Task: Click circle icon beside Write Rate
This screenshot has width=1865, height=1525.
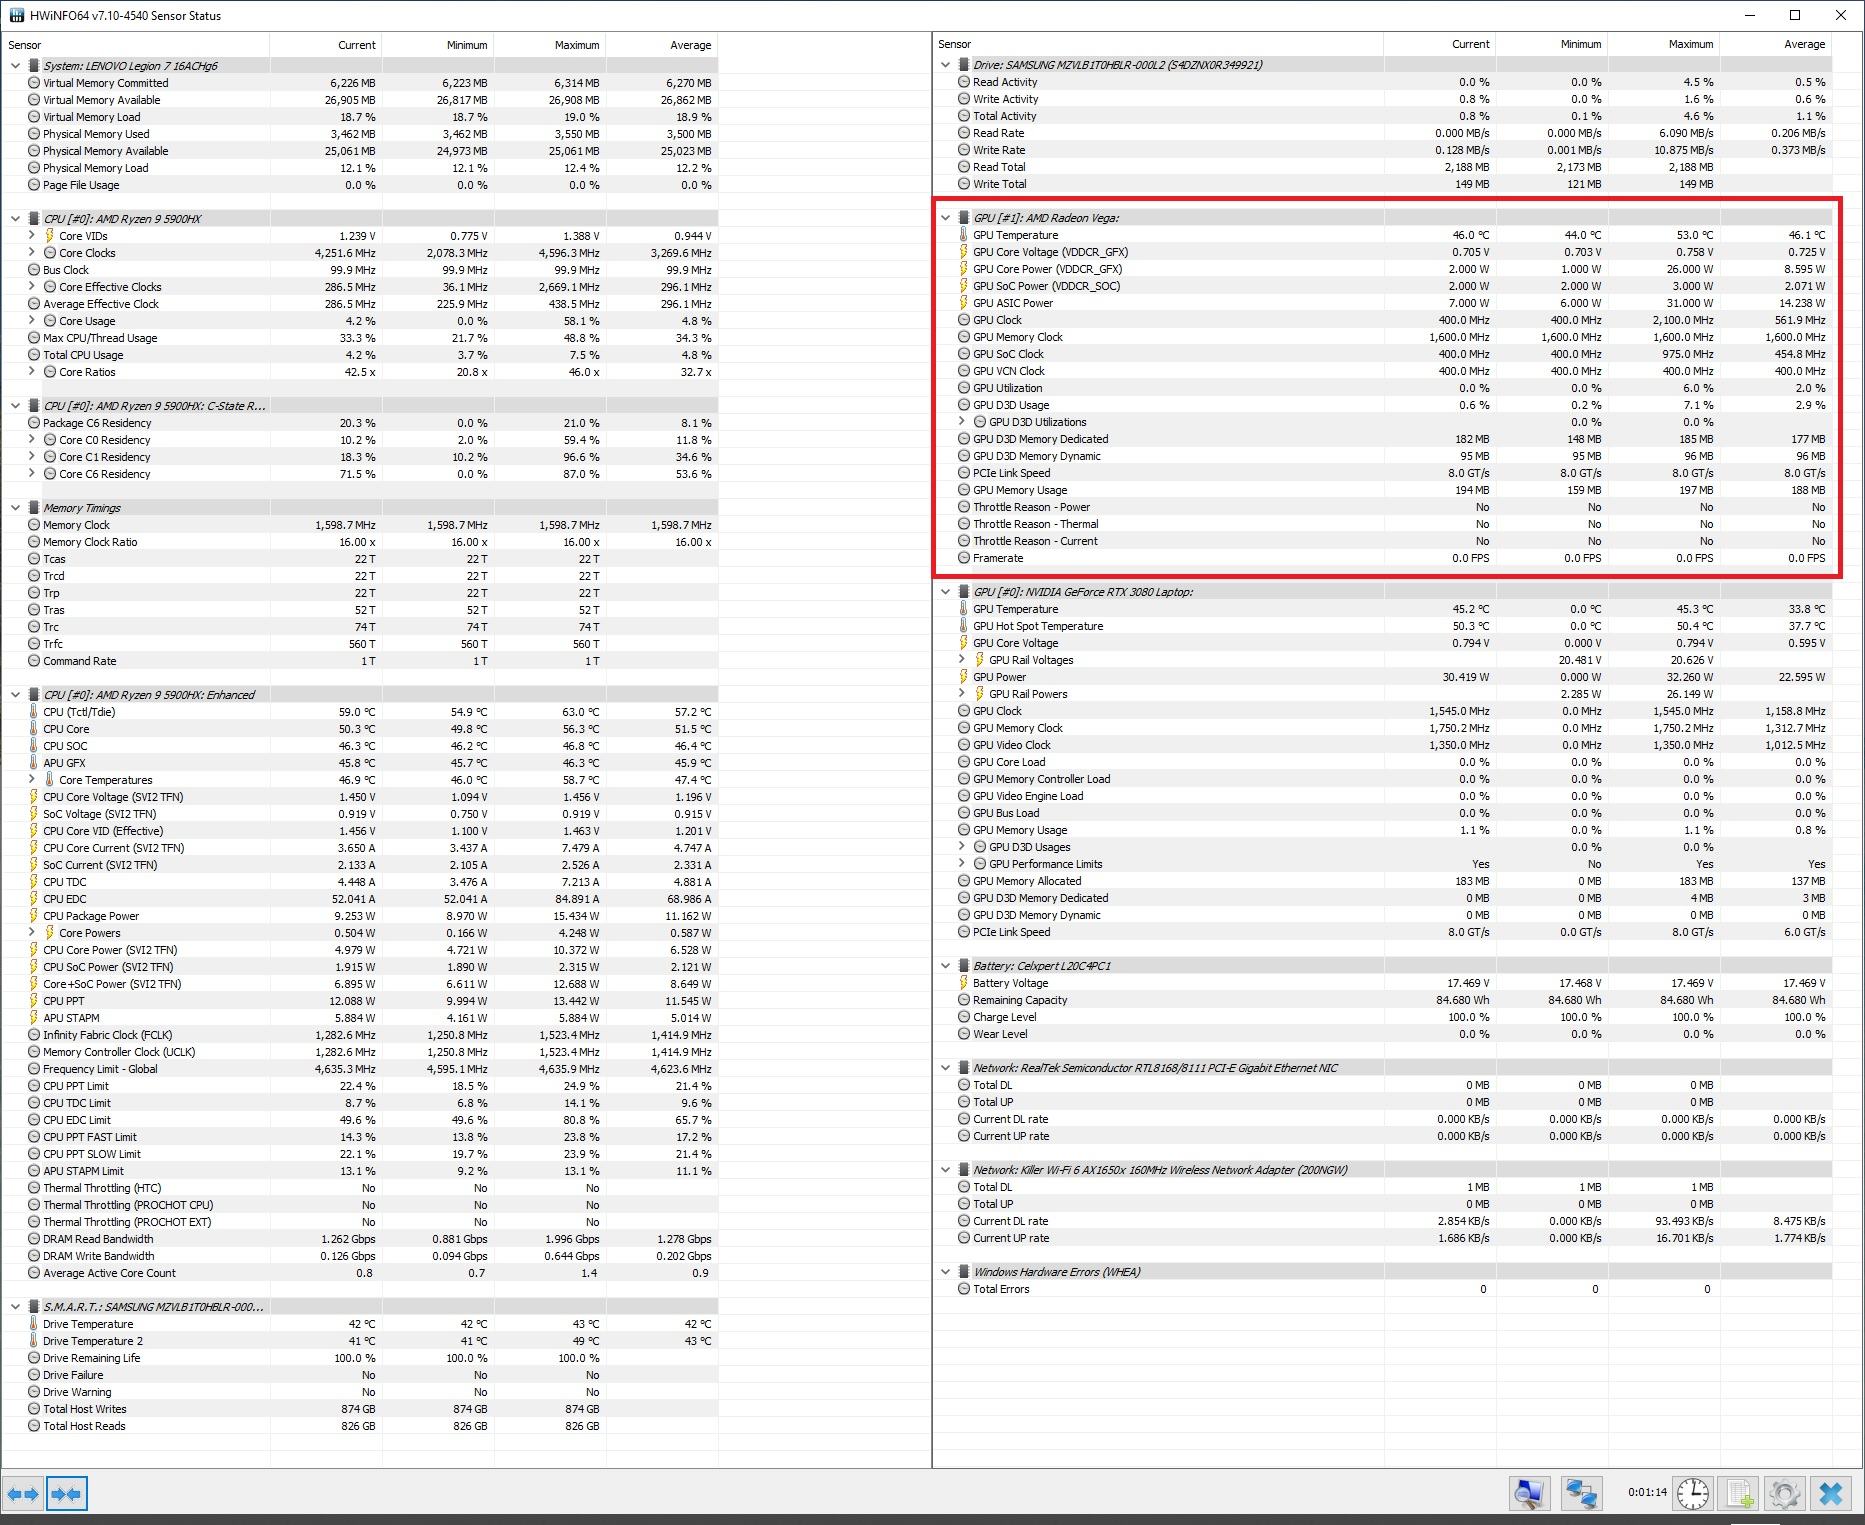Action: click(964, 150)
